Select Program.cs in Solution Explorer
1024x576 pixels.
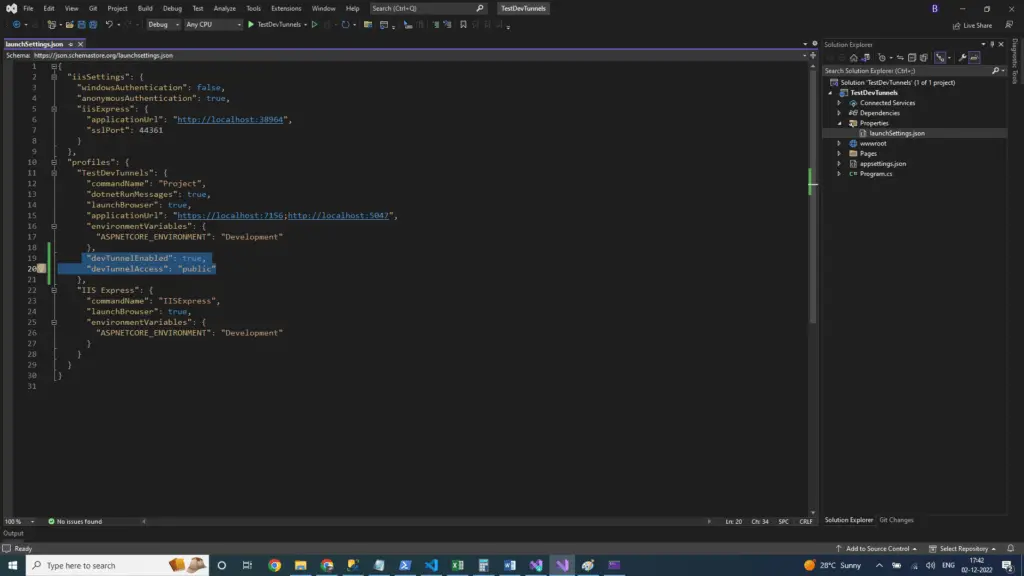pyautogui.click(x=876, y=174)
